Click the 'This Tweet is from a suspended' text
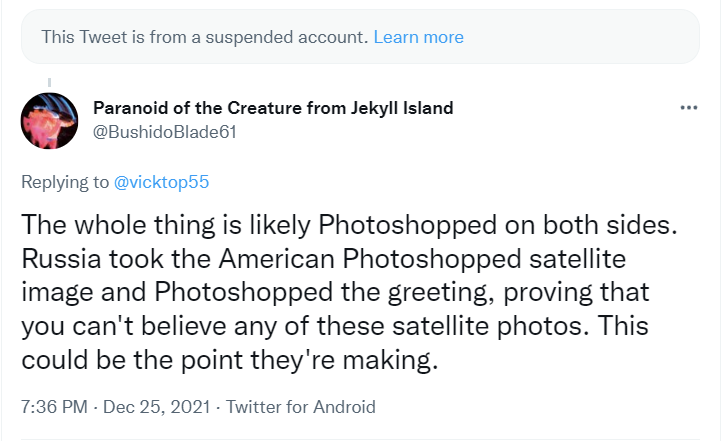This screenshot has width=726, height=441. coord(204,37)
